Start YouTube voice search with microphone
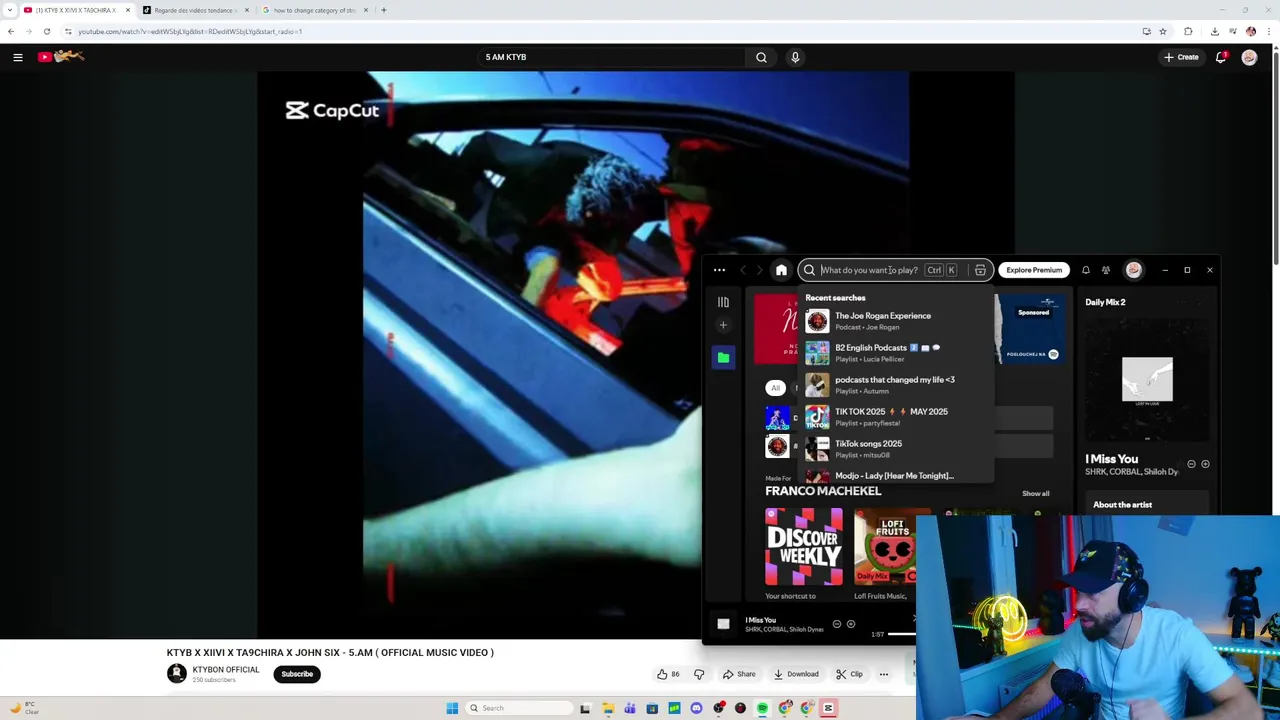 tap(795, 57)
